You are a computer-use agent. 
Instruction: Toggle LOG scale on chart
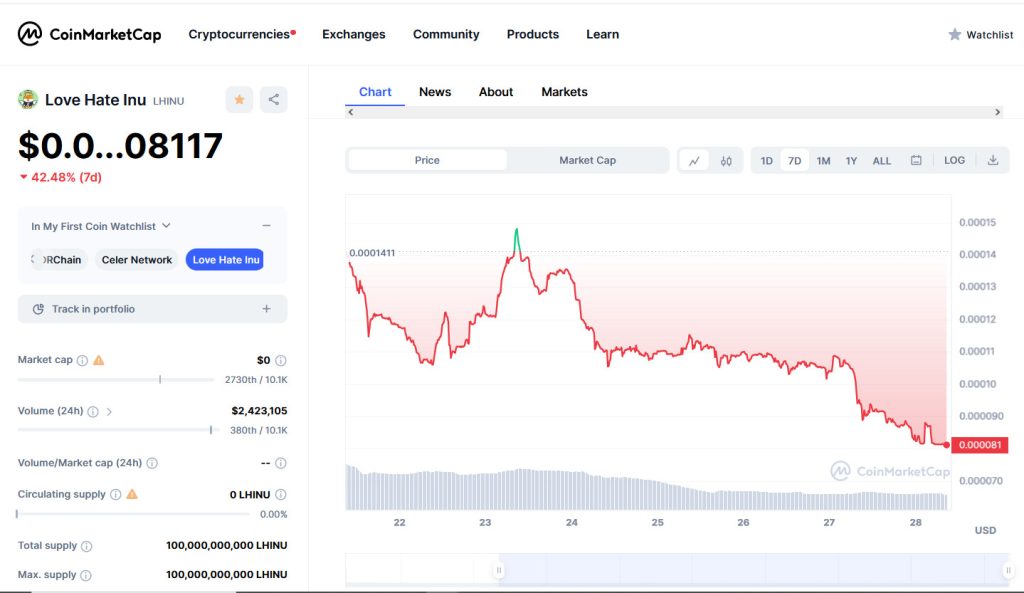[954, 160]
